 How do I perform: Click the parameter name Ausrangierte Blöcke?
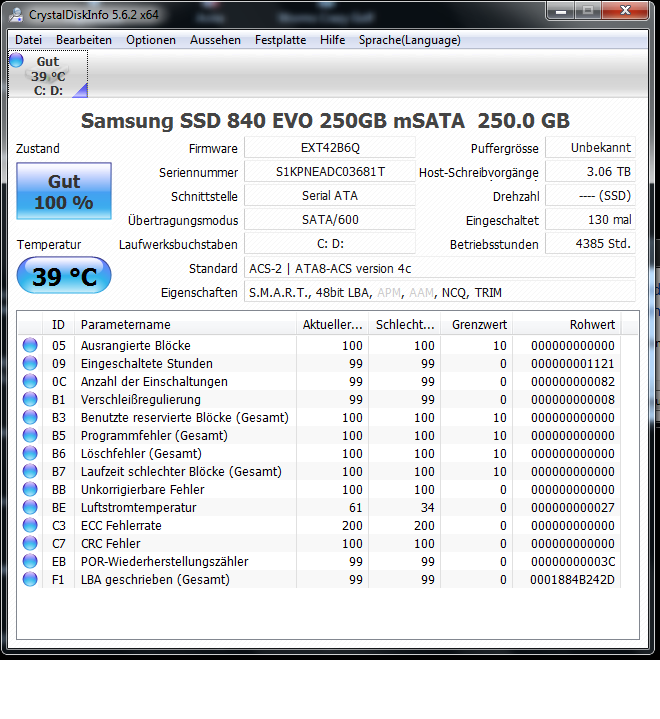tap(135, 345)
